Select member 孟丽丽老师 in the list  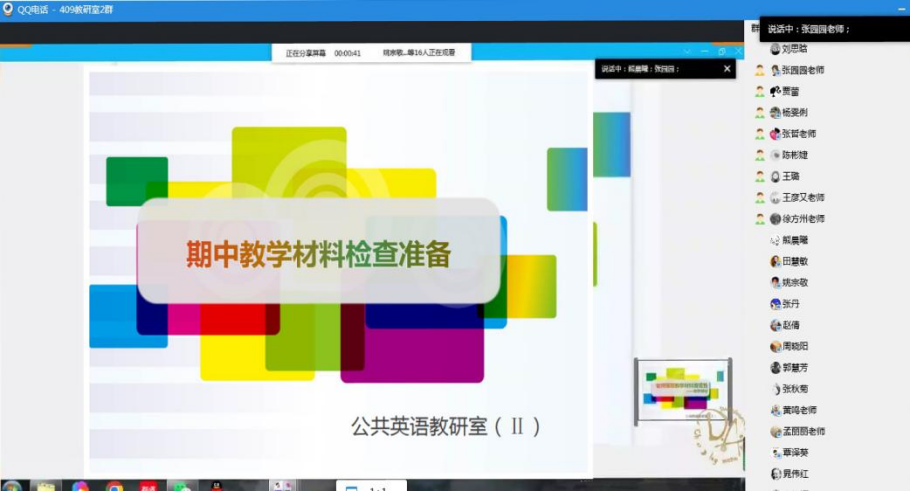803,431
